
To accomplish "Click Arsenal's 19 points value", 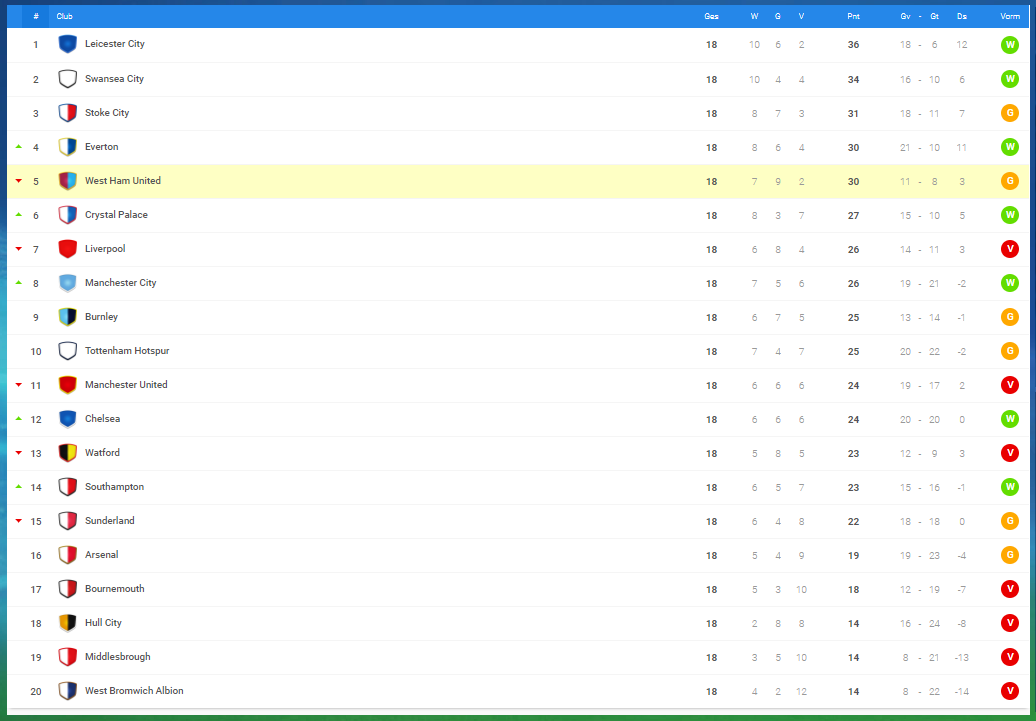I will (x=854, y=556).
